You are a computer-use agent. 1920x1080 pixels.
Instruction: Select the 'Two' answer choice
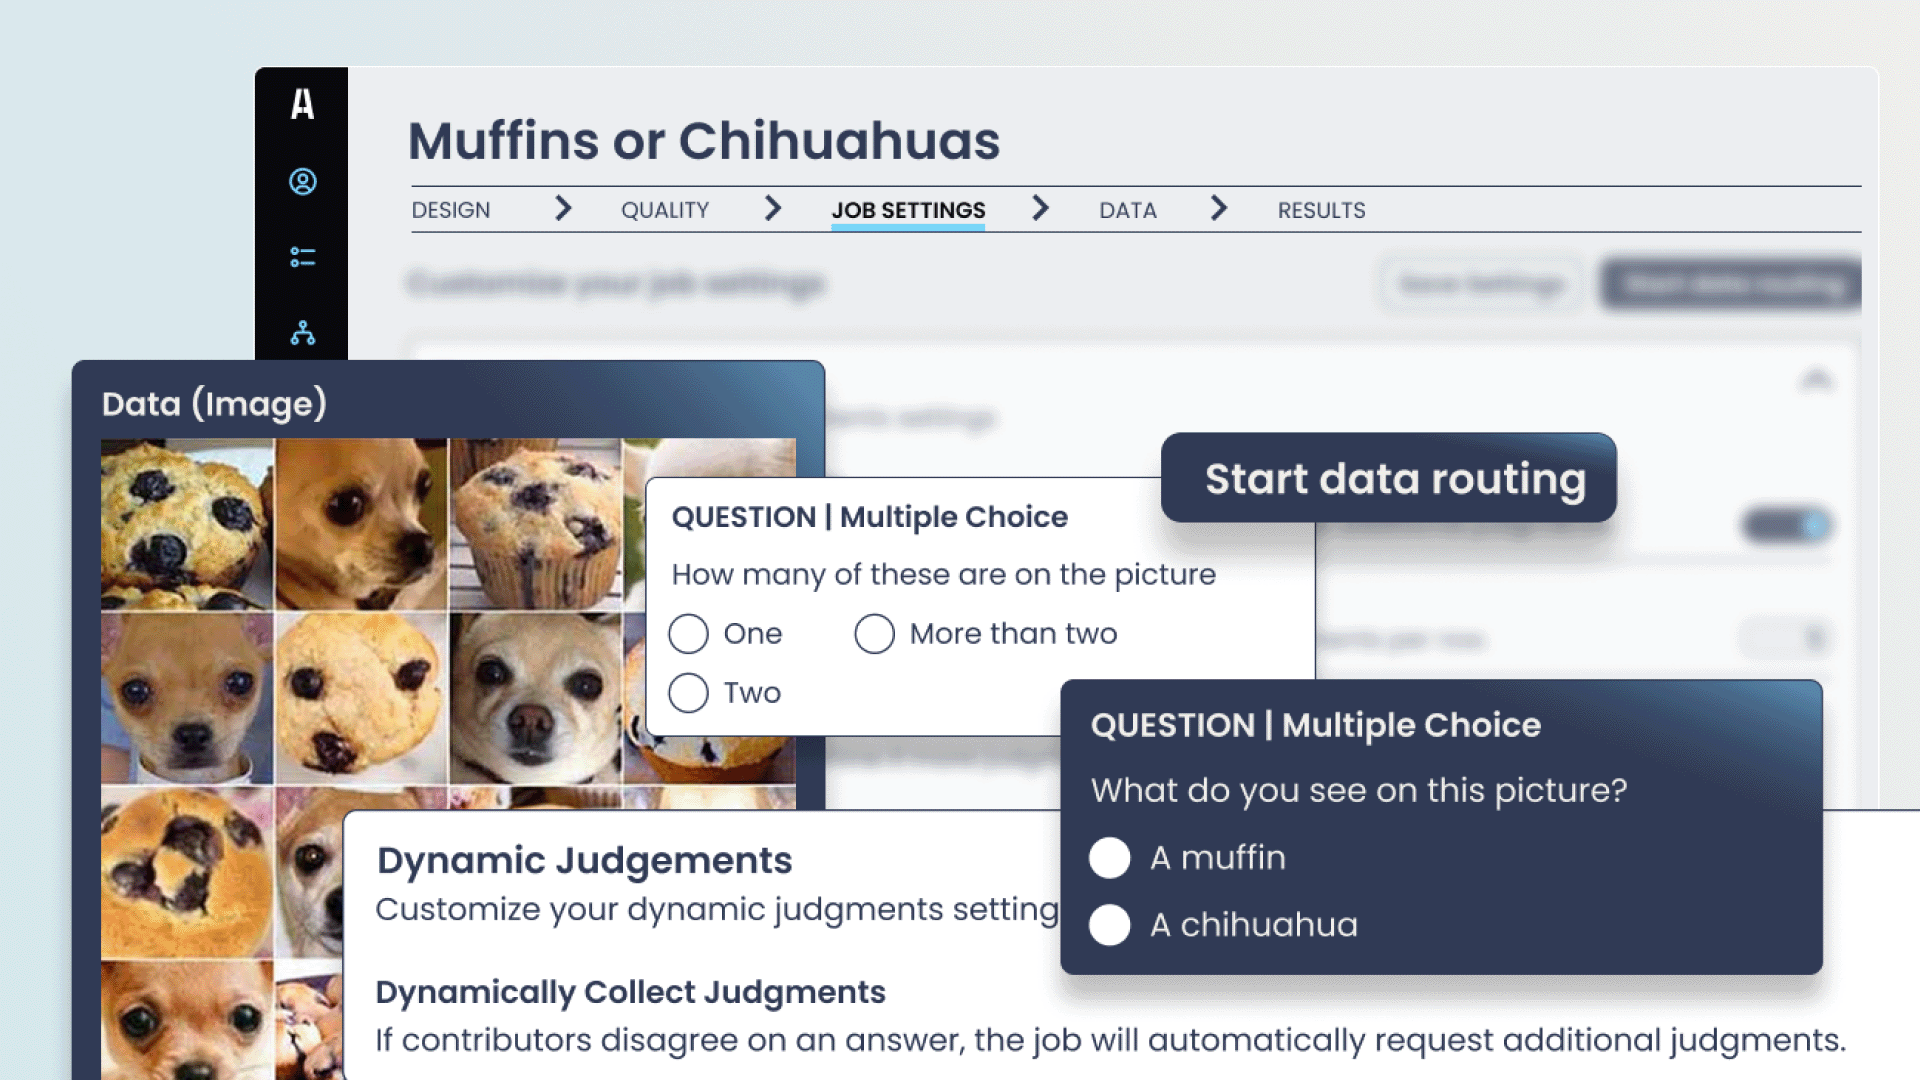click(688, 692)
